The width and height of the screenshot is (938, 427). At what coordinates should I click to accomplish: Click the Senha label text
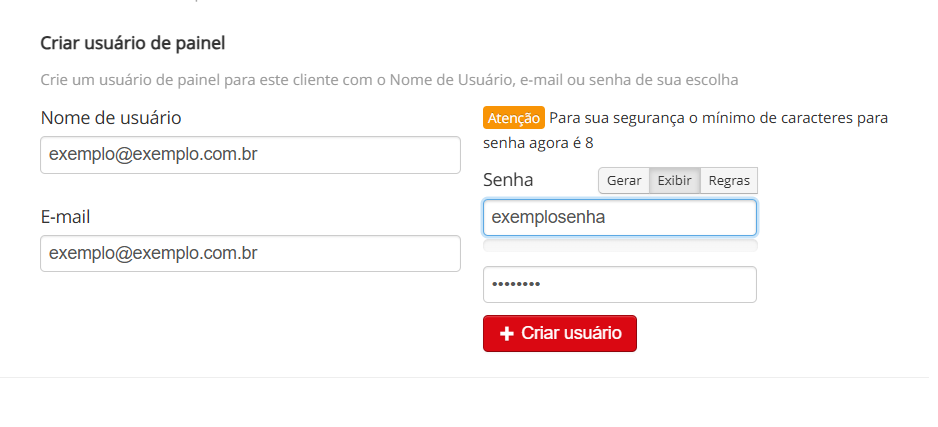(x=508, y=180)
